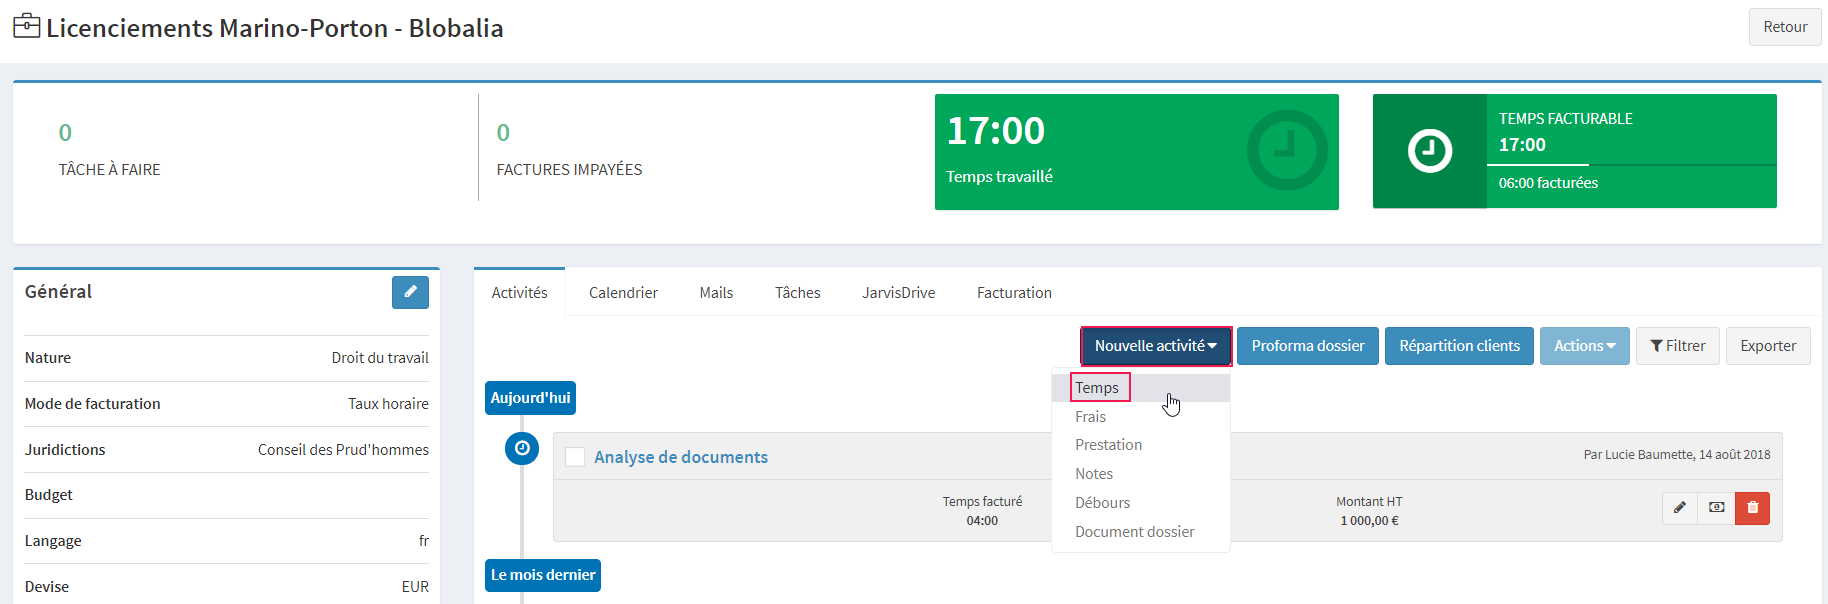This screenshot has width=1828, height=604.
Task: Click the Conseil des Prud'hommes value
Action: pos(343,450)
